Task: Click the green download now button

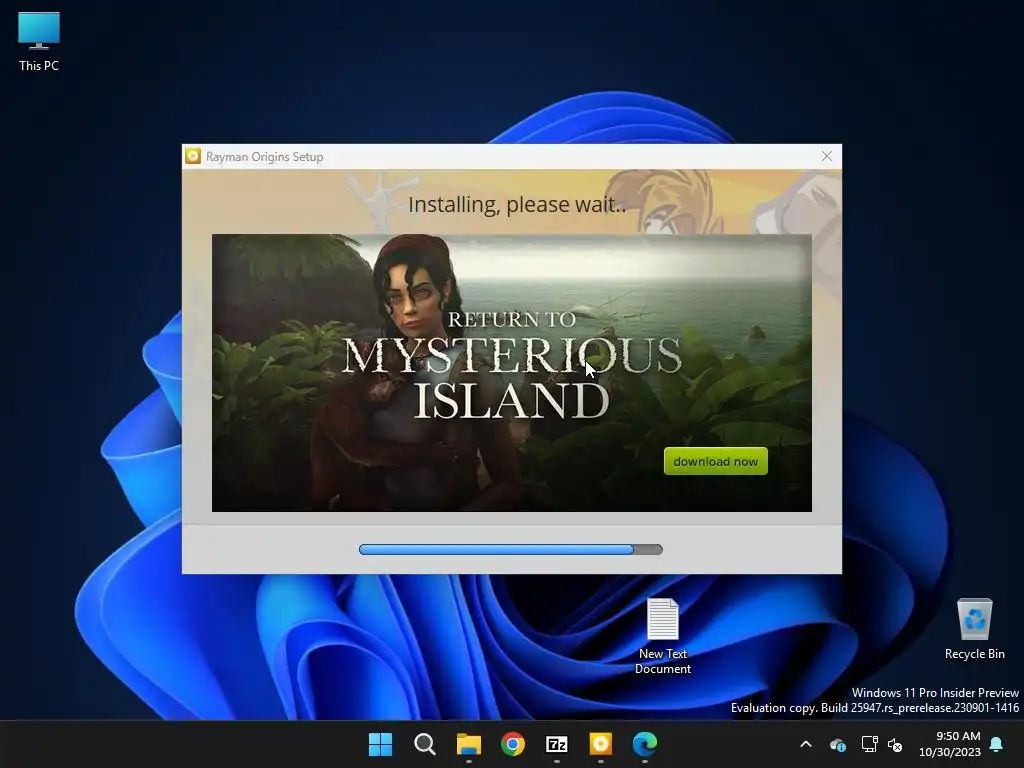Action: click(x=715, y=461)
